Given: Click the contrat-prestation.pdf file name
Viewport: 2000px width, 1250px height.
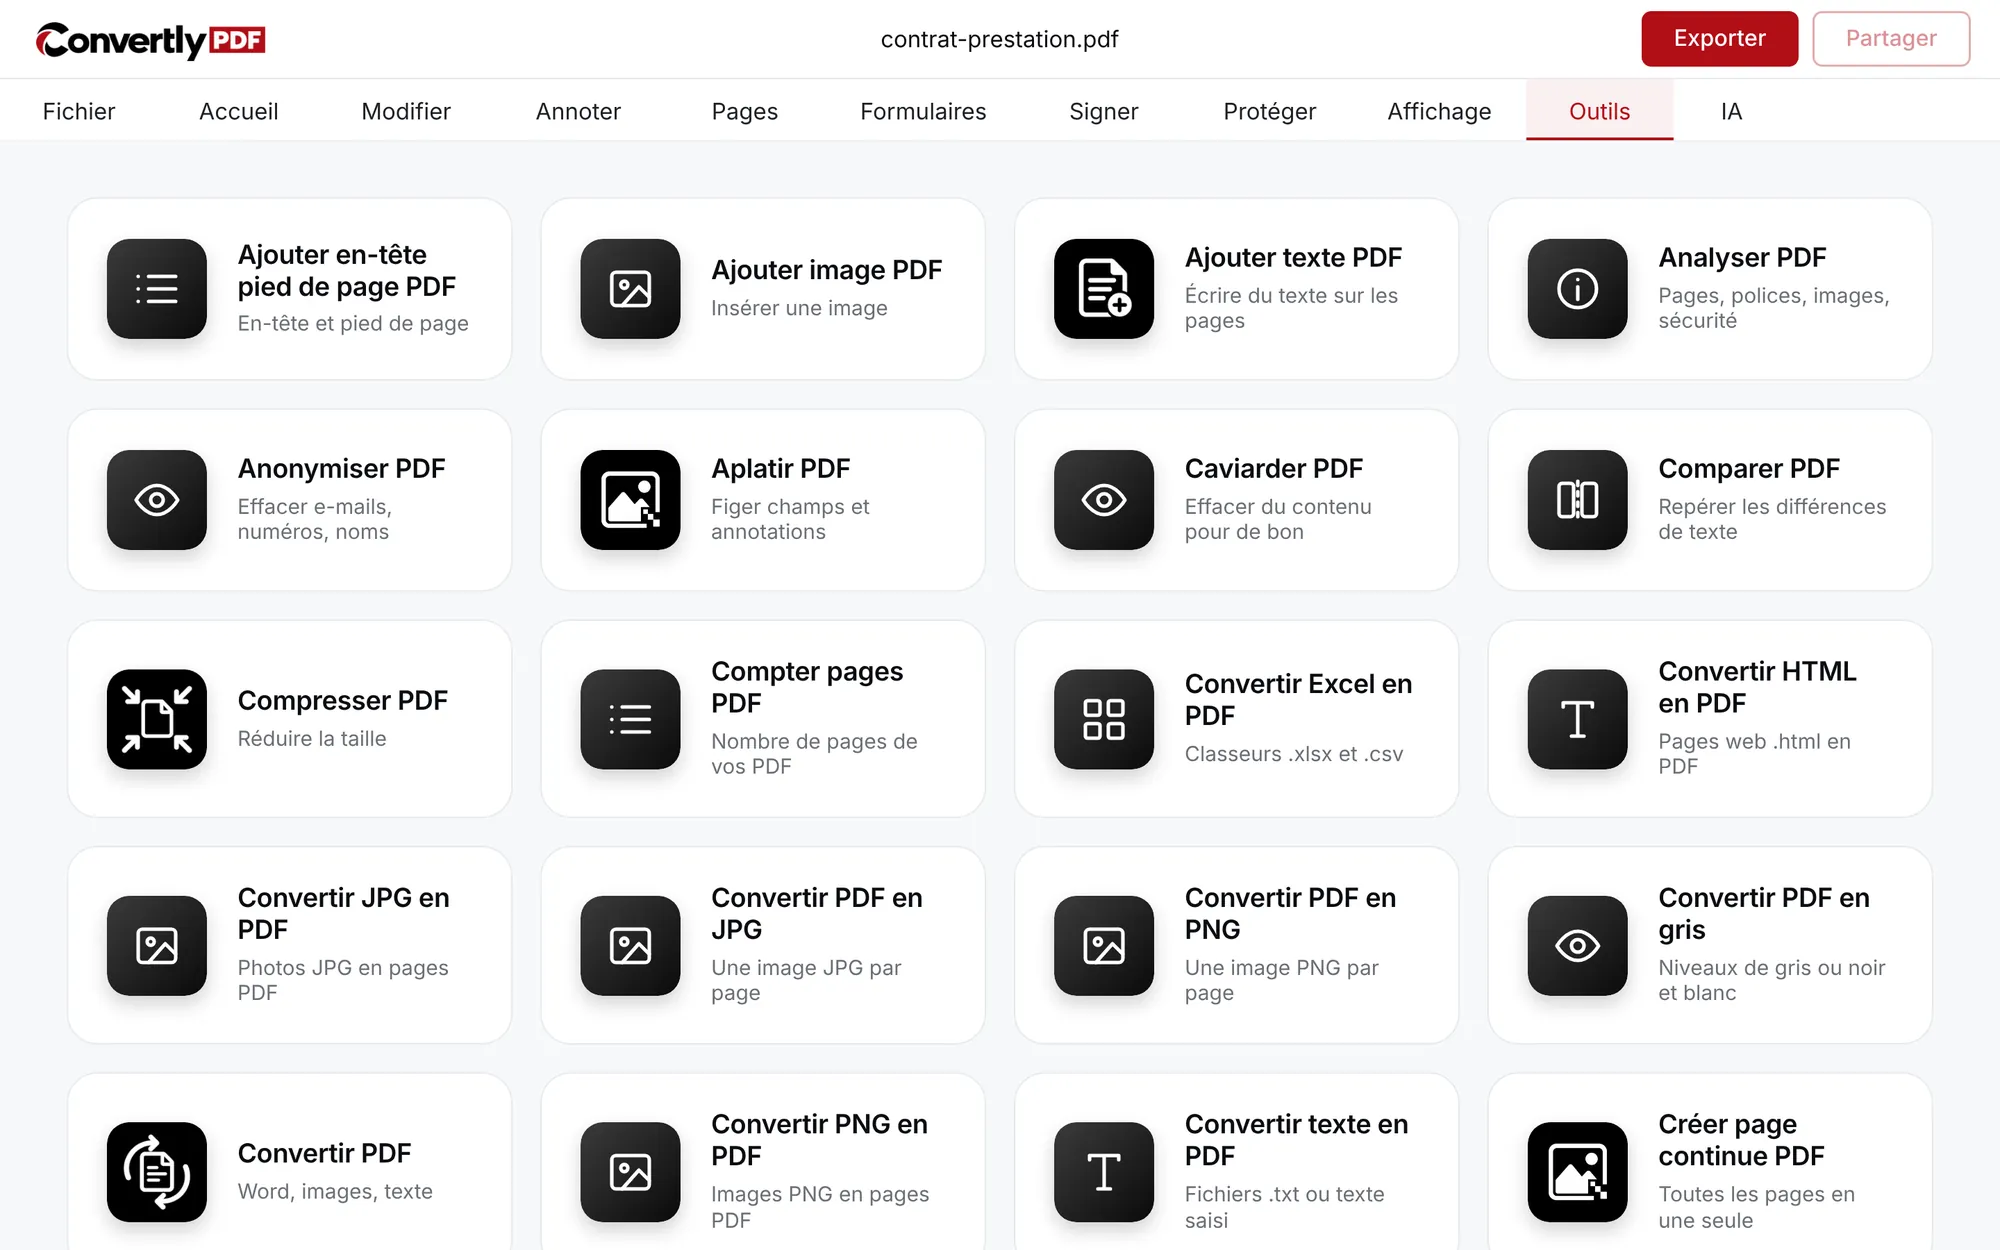Looking at the screenshot, I should click(999, 39).
